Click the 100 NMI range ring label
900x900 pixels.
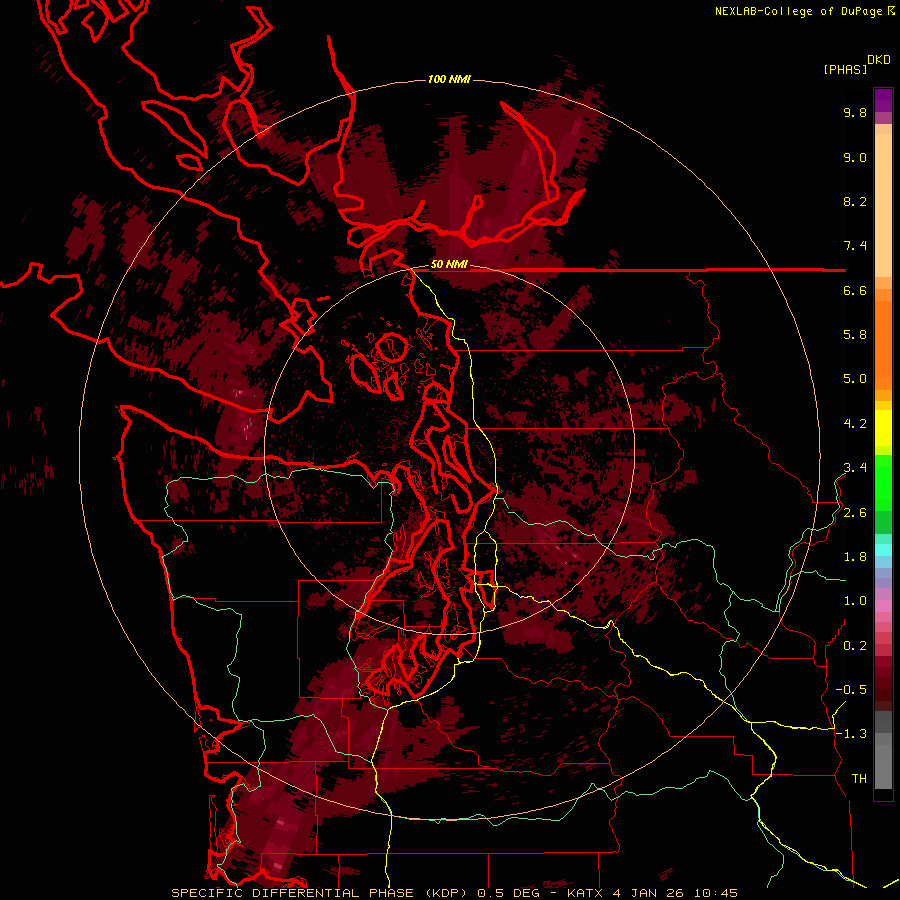(x=449, y=79)
